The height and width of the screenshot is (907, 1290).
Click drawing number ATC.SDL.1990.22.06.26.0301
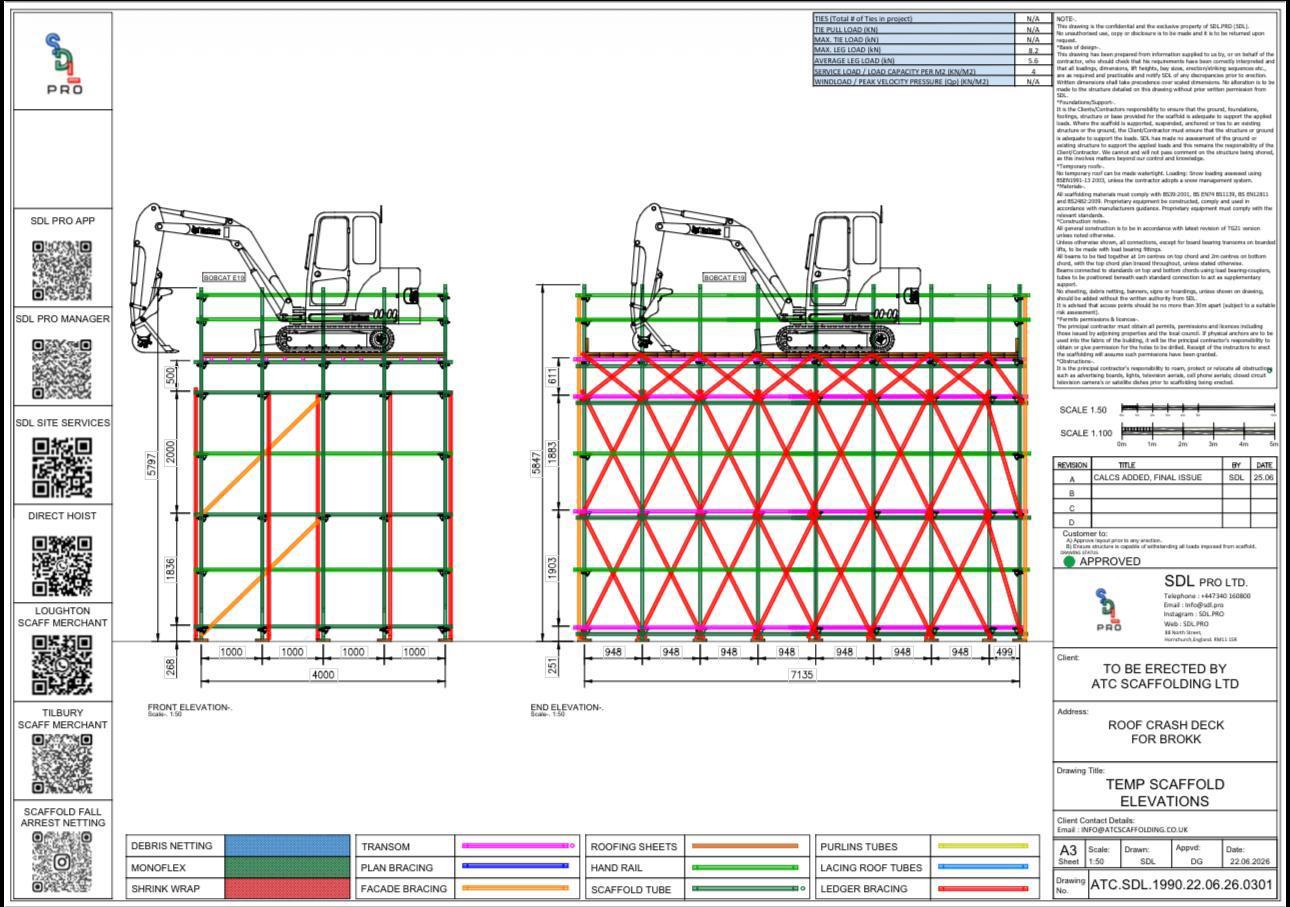(x=1181, y=885)
